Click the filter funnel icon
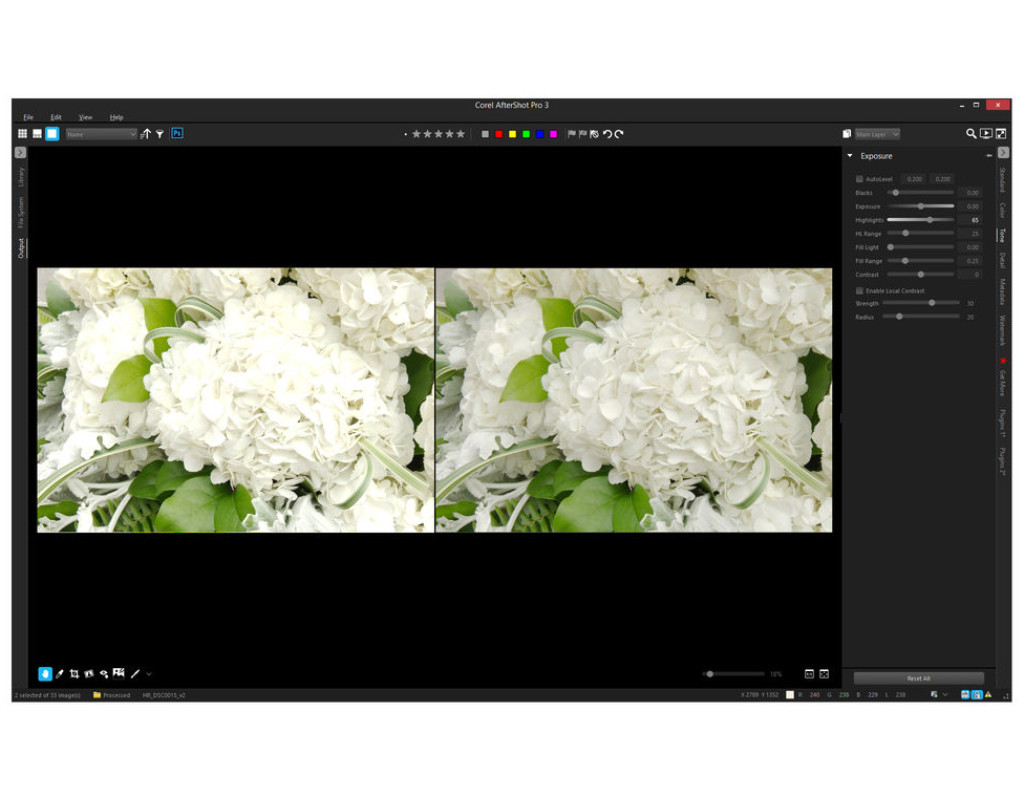Image resolution: width=1024 pixels, height=800 pixels. coord(160,134)
